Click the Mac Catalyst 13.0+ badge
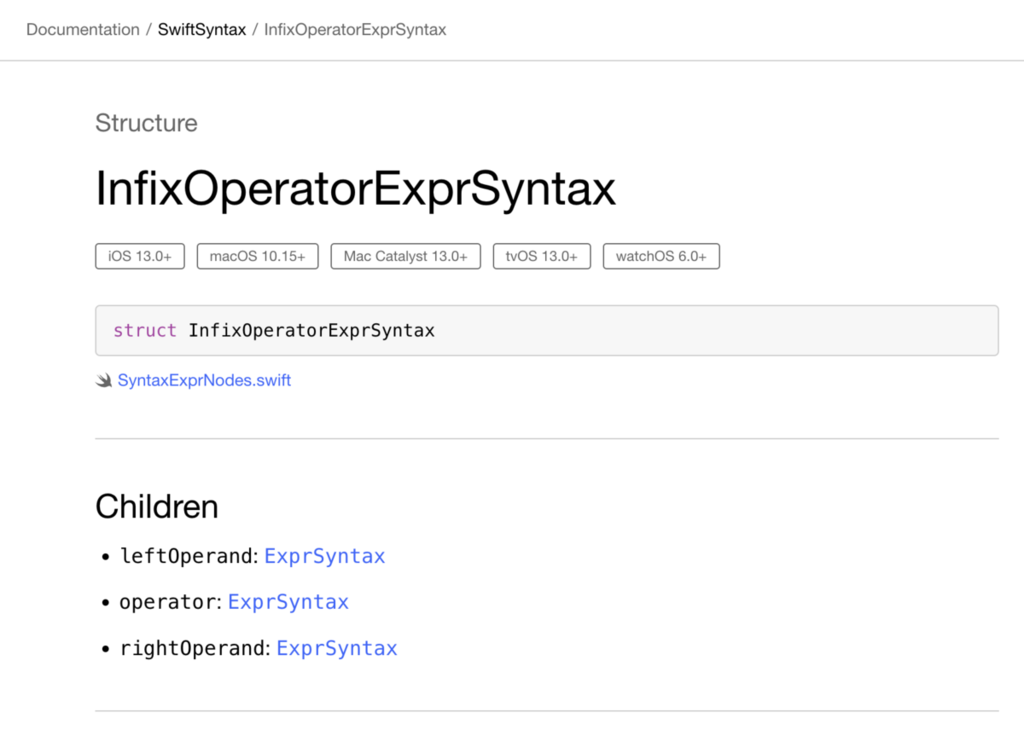The width and height of the screenshot is (1024, 730). (x=406, y=256)
